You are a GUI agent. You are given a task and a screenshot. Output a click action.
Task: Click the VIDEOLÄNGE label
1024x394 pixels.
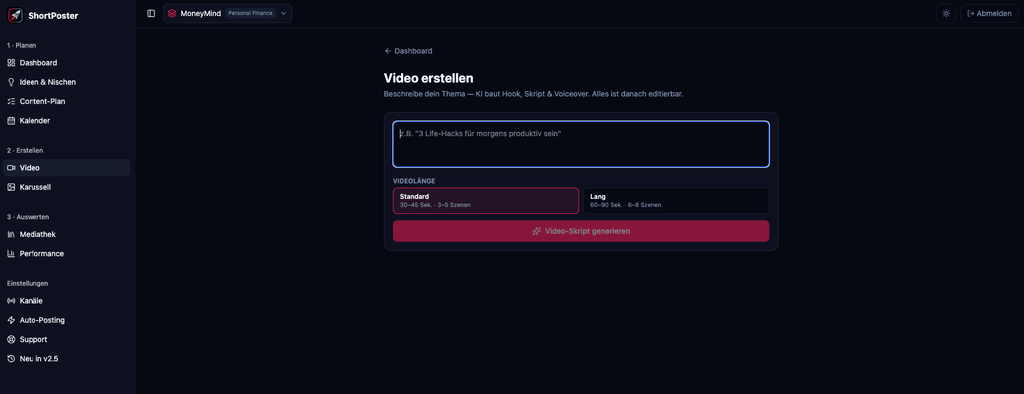414,180
